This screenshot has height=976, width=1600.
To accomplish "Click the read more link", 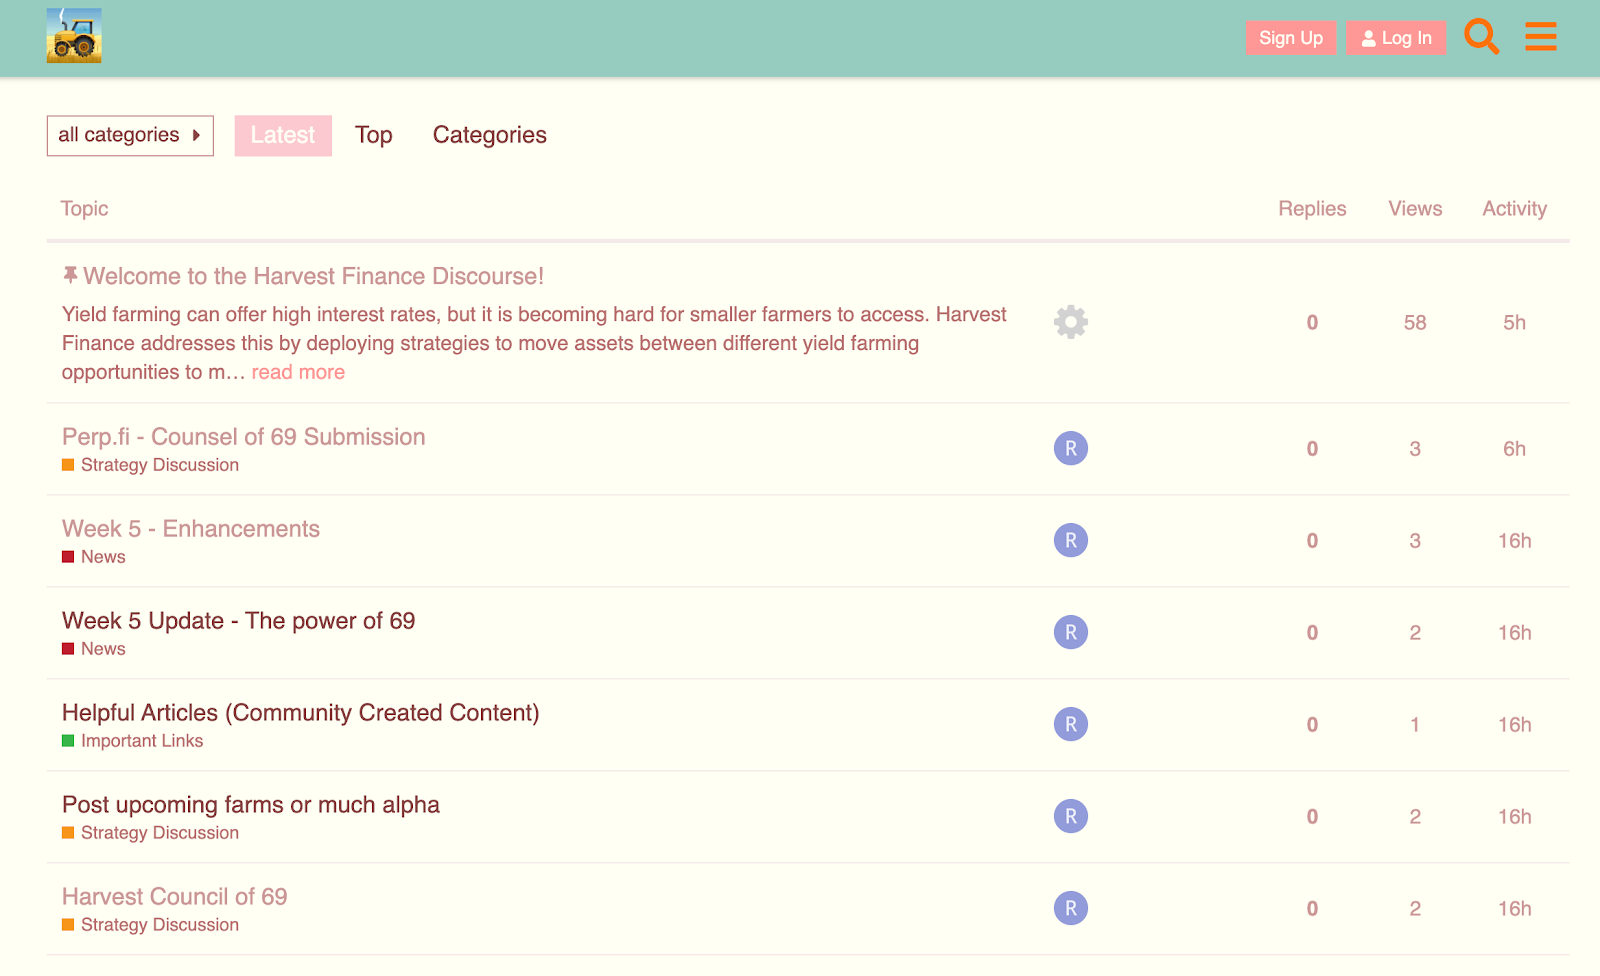I will (298, 372).
